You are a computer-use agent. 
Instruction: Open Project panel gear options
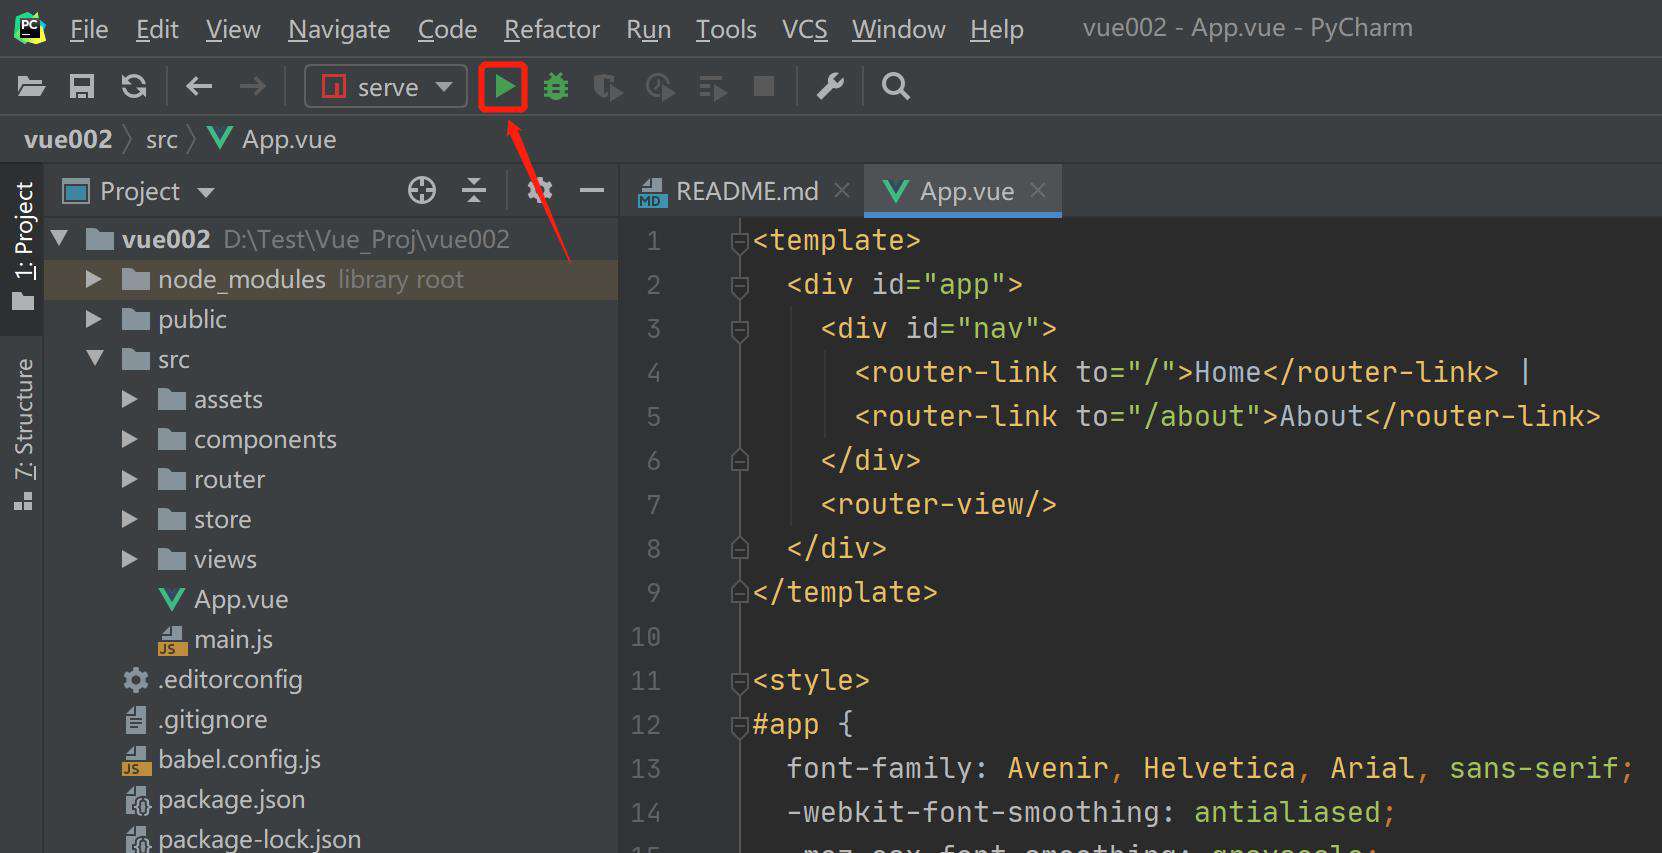[x=540, y=190]
